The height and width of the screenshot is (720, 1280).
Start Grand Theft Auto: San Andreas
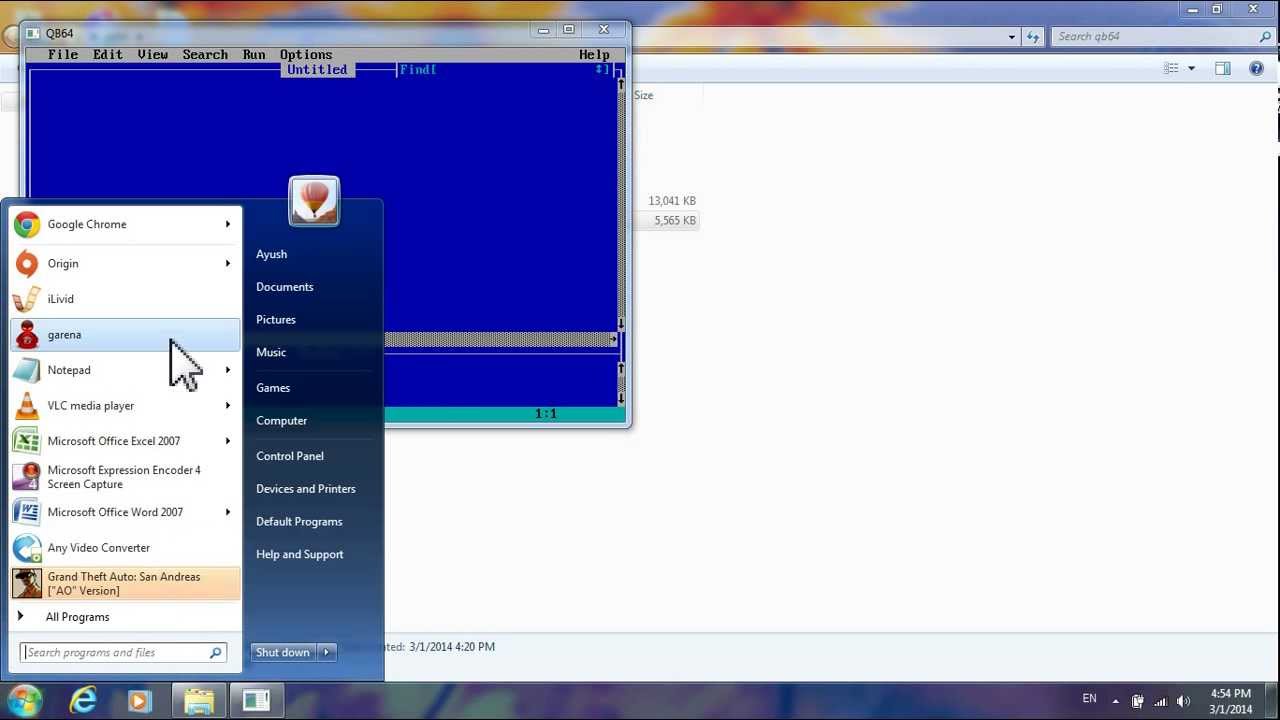[125, 583]
